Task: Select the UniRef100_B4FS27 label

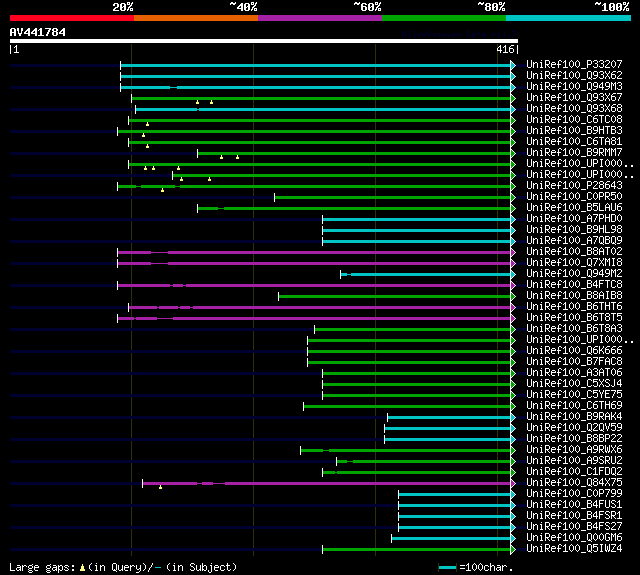Action: [574, 527]
